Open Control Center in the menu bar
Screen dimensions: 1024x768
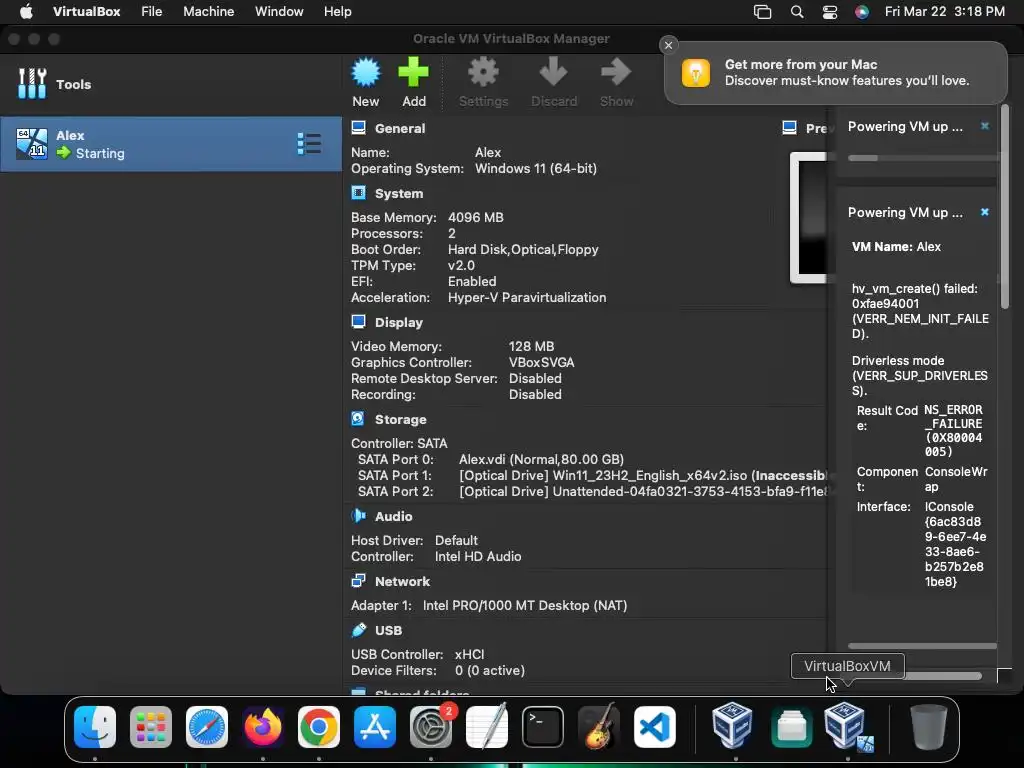[829, 12]
